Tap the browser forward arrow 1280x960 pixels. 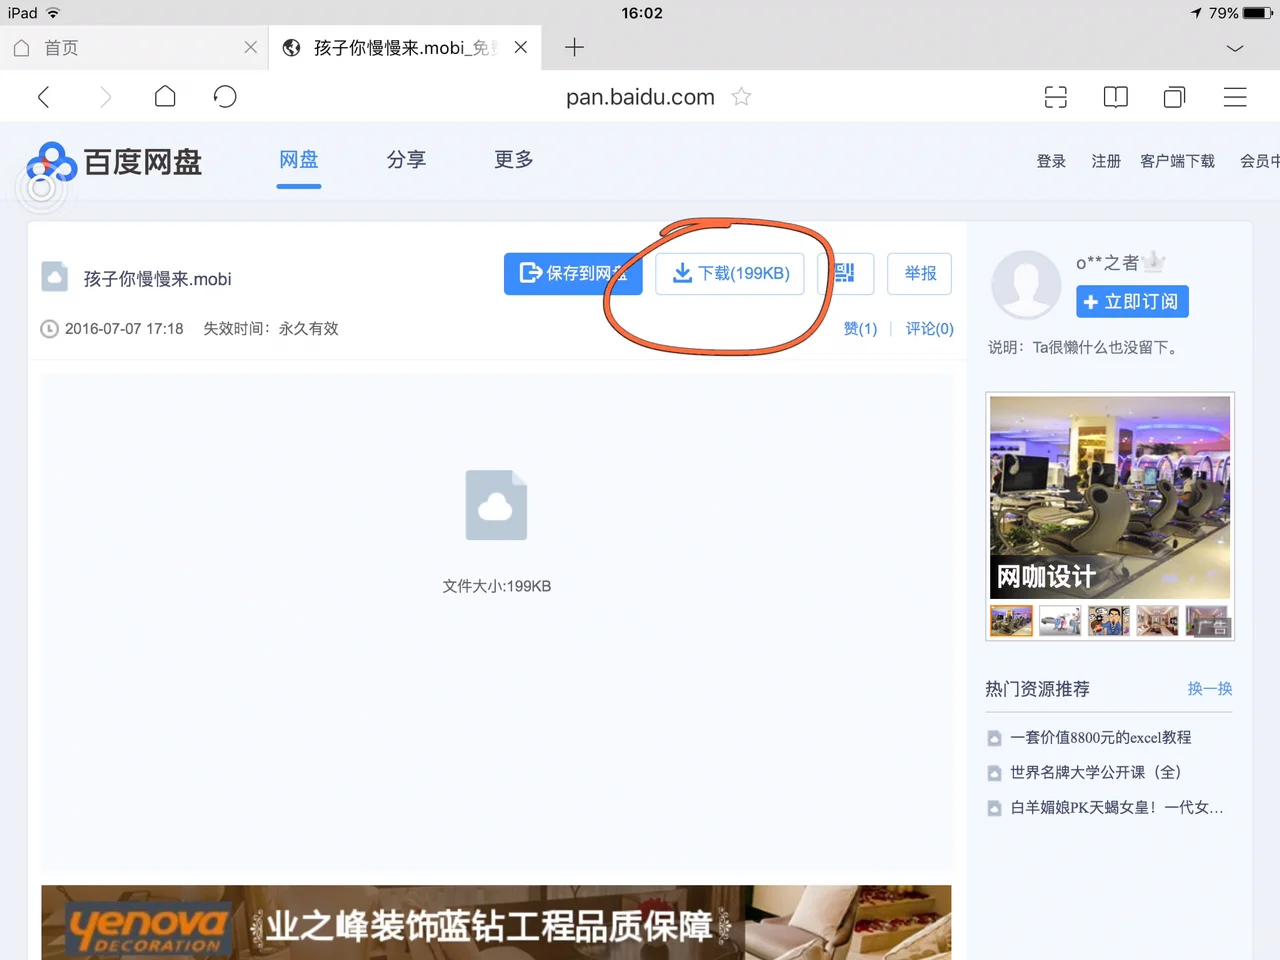click(x=105, y=97)
